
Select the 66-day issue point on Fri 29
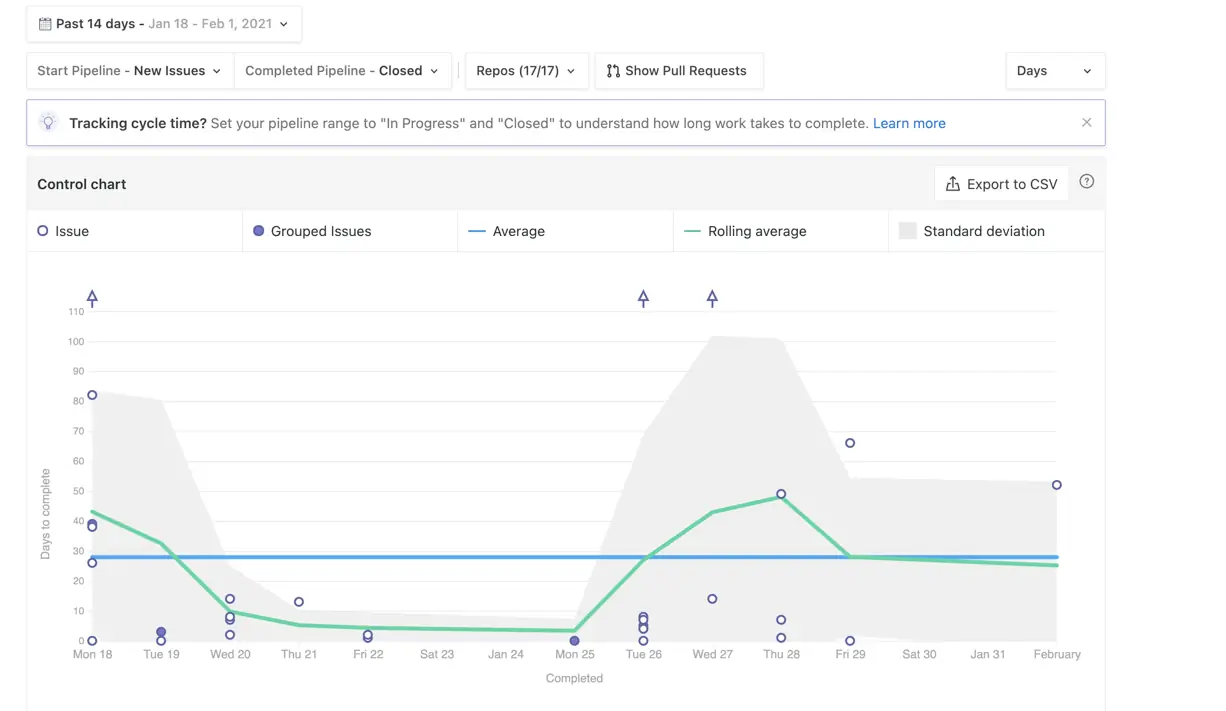[x=850, y=443]
